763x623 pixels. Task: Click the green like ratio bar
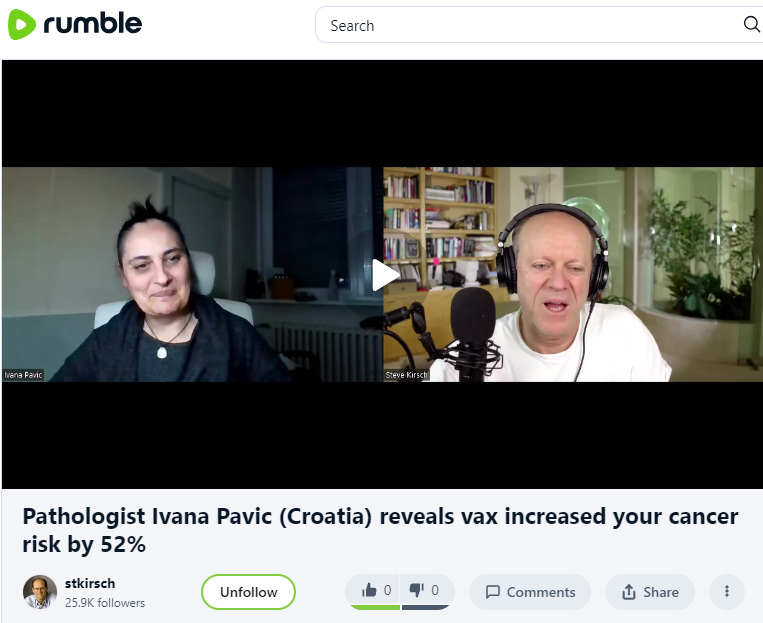click(x=375, y=607)
